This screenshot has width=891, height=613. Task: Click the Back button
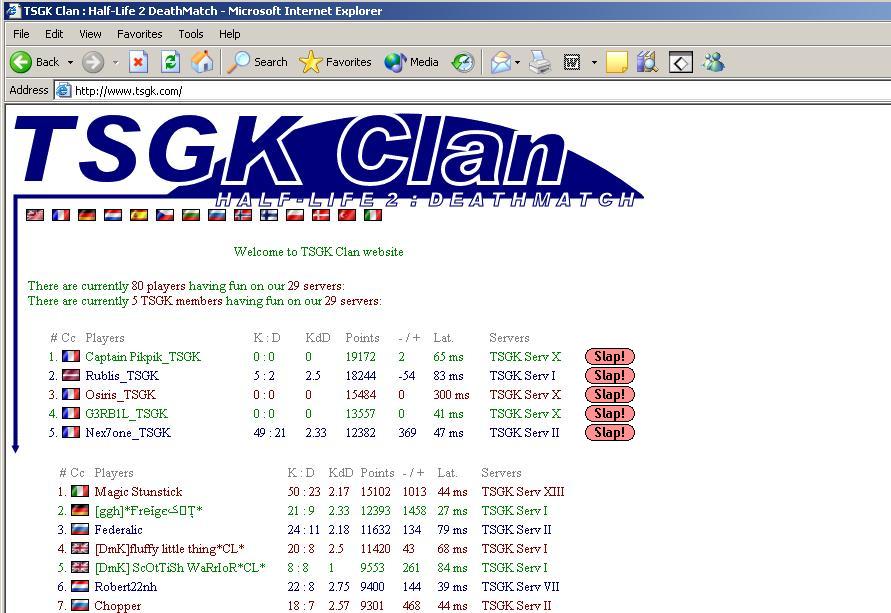[x=35, y=62]
